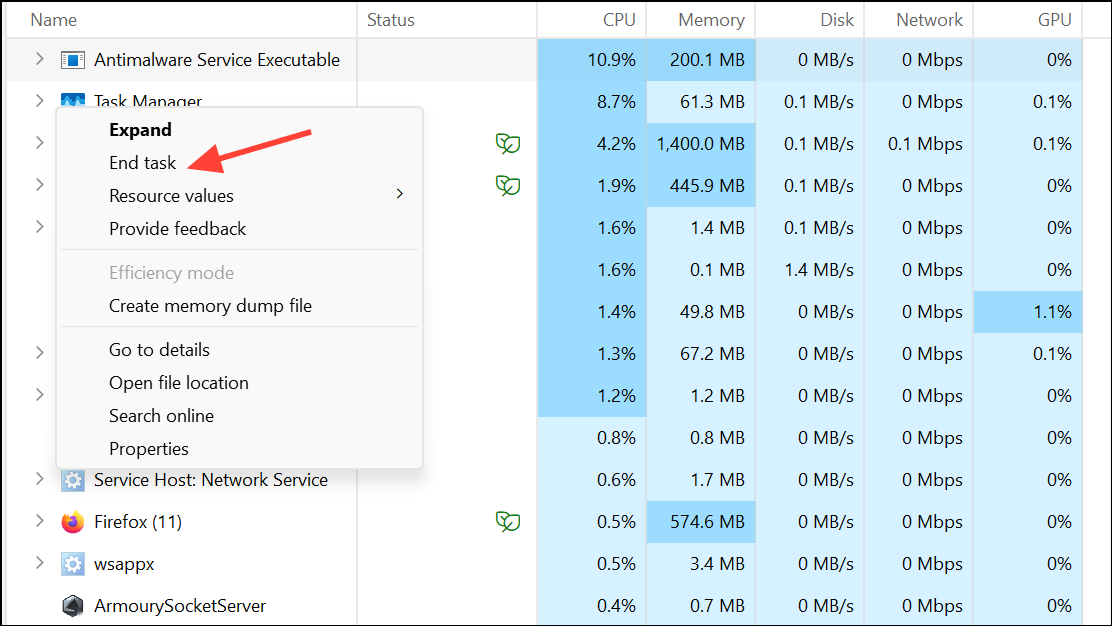Viewport: 1112px width, 626px height.
Task: Sort processes by the CPU column
Action: tap(619, 19)
